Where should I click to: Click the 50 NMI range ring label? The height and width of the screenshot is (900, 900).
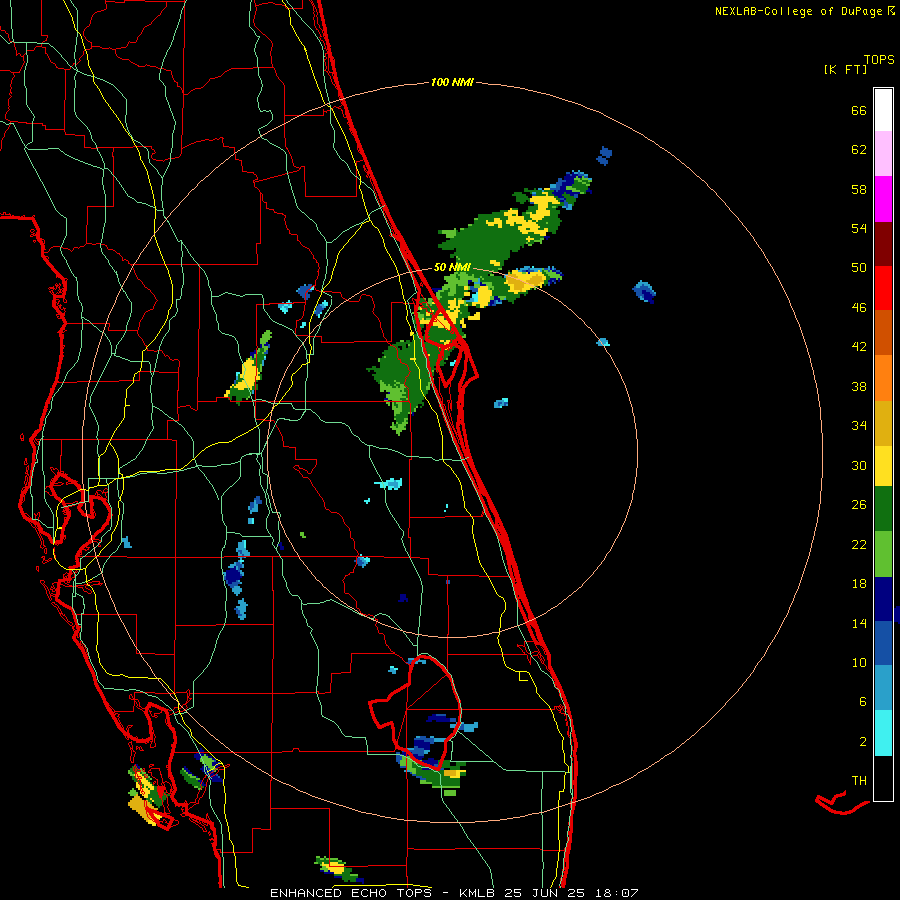tap(452, 267)
